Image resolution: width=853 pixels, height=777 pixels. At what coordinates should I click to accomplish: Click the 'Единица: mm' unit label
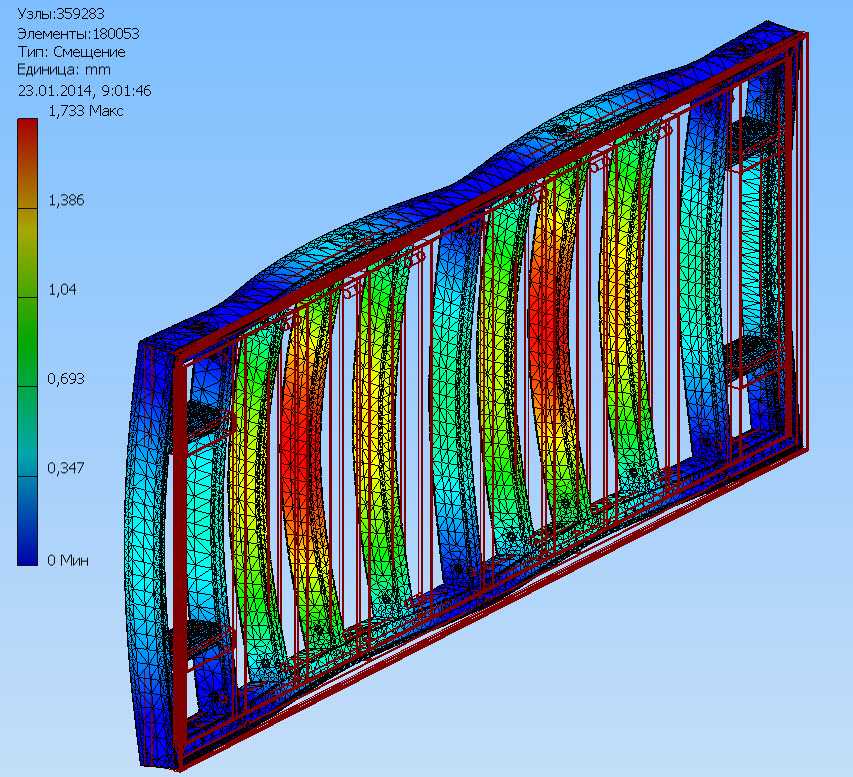pos(64,70)
